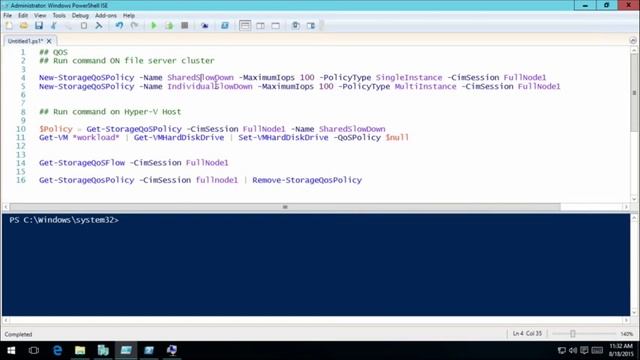Click the Copy toolbar icon
640x360 pixels.
coord(69,26)
